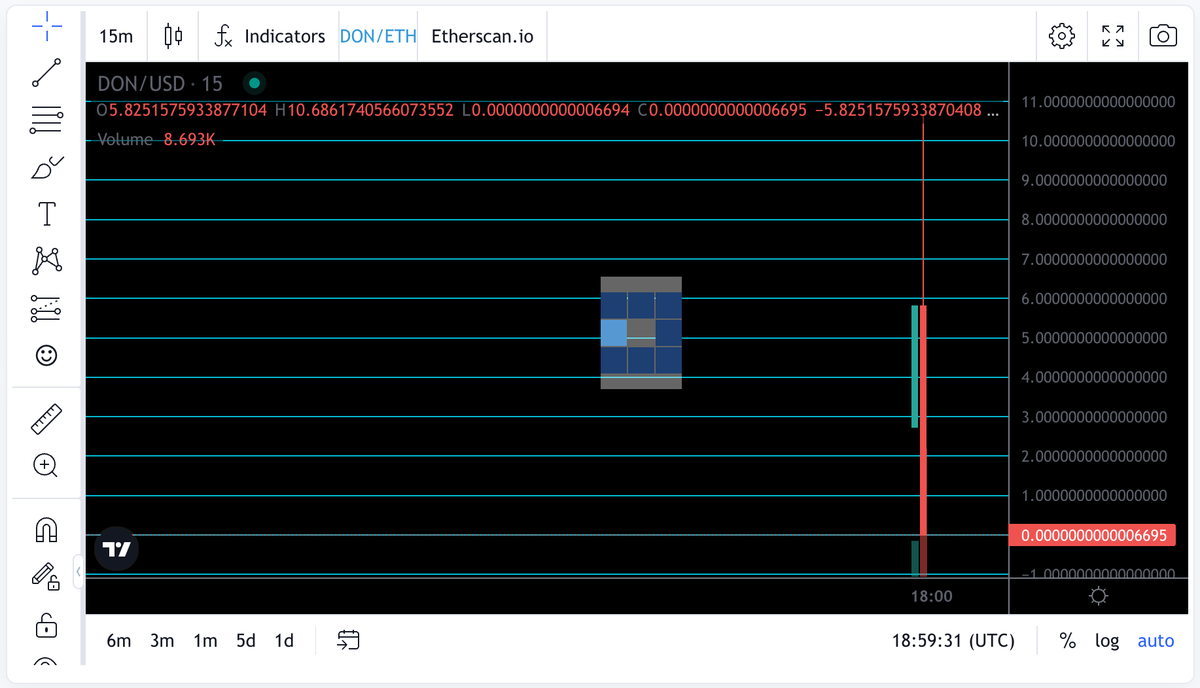The width and height of the screenshot is (1200, 688).
Task: Toggle percentage scale
Action: click(x=1068, y=641)
